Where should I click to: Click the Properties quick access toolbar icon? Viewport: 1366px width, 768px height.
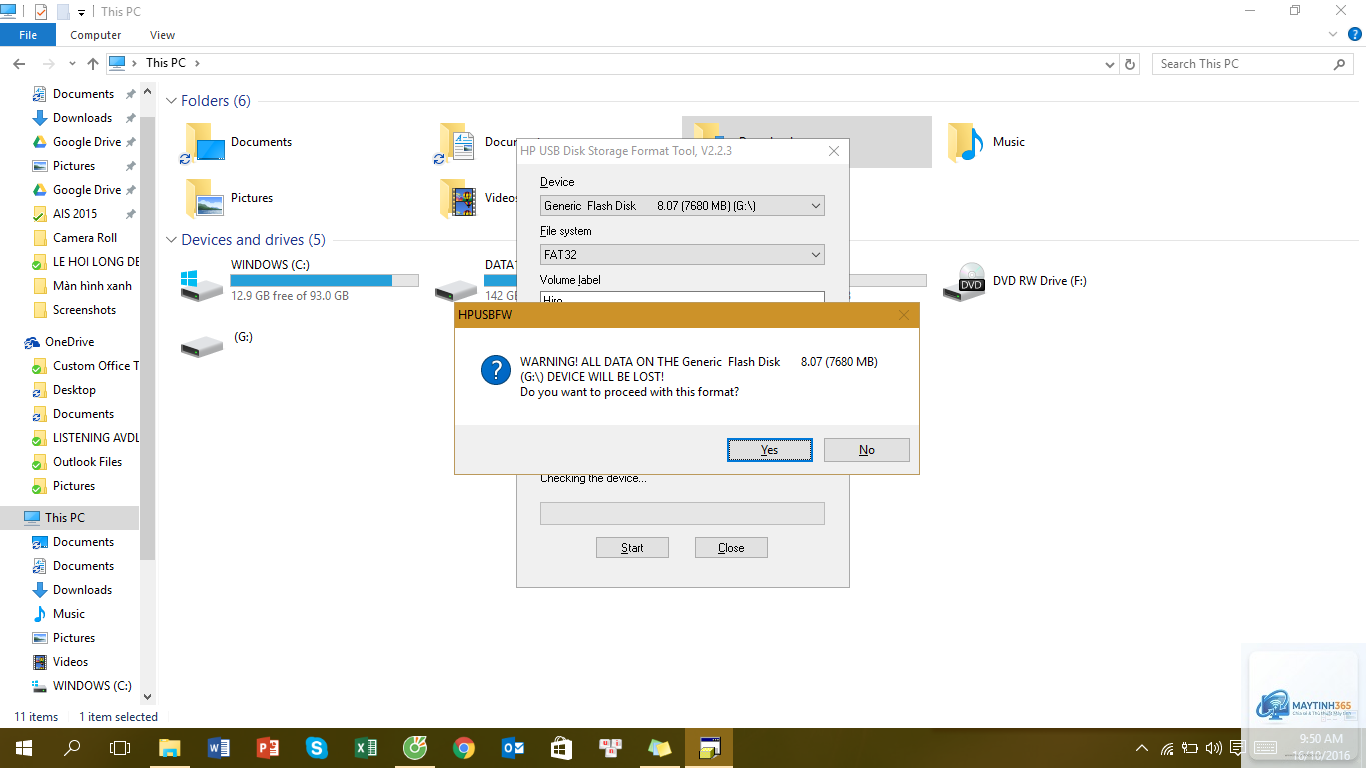[x=40, y=11]
